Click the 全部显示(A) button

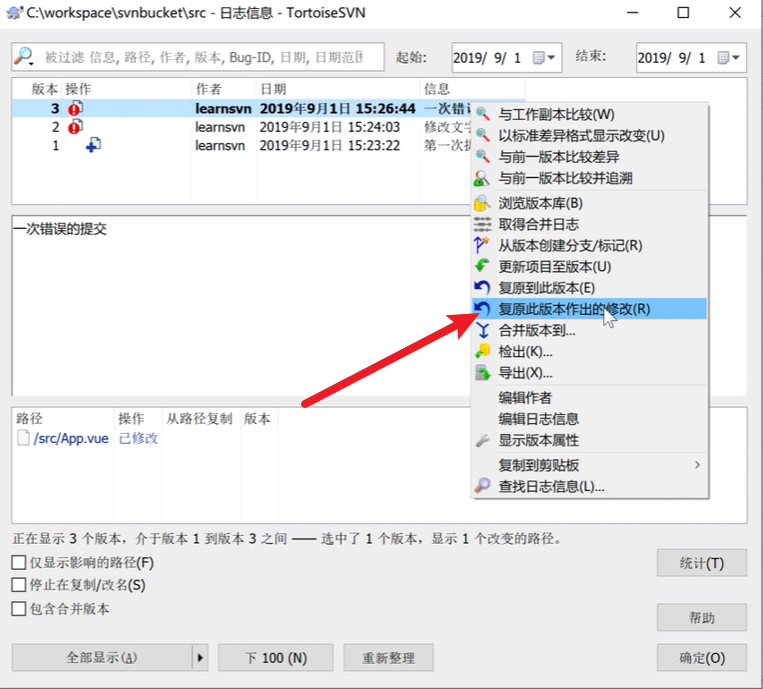pos(102,658)
